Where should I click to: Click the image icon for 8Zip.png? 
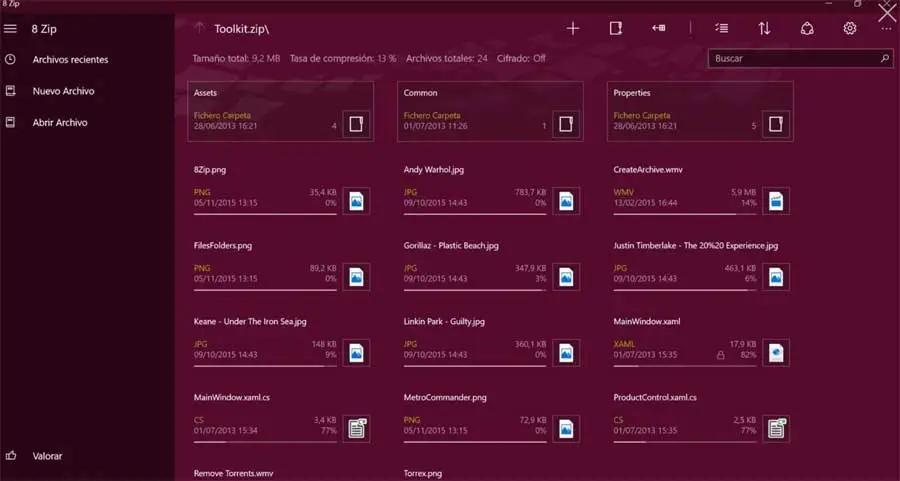(356, 201)
